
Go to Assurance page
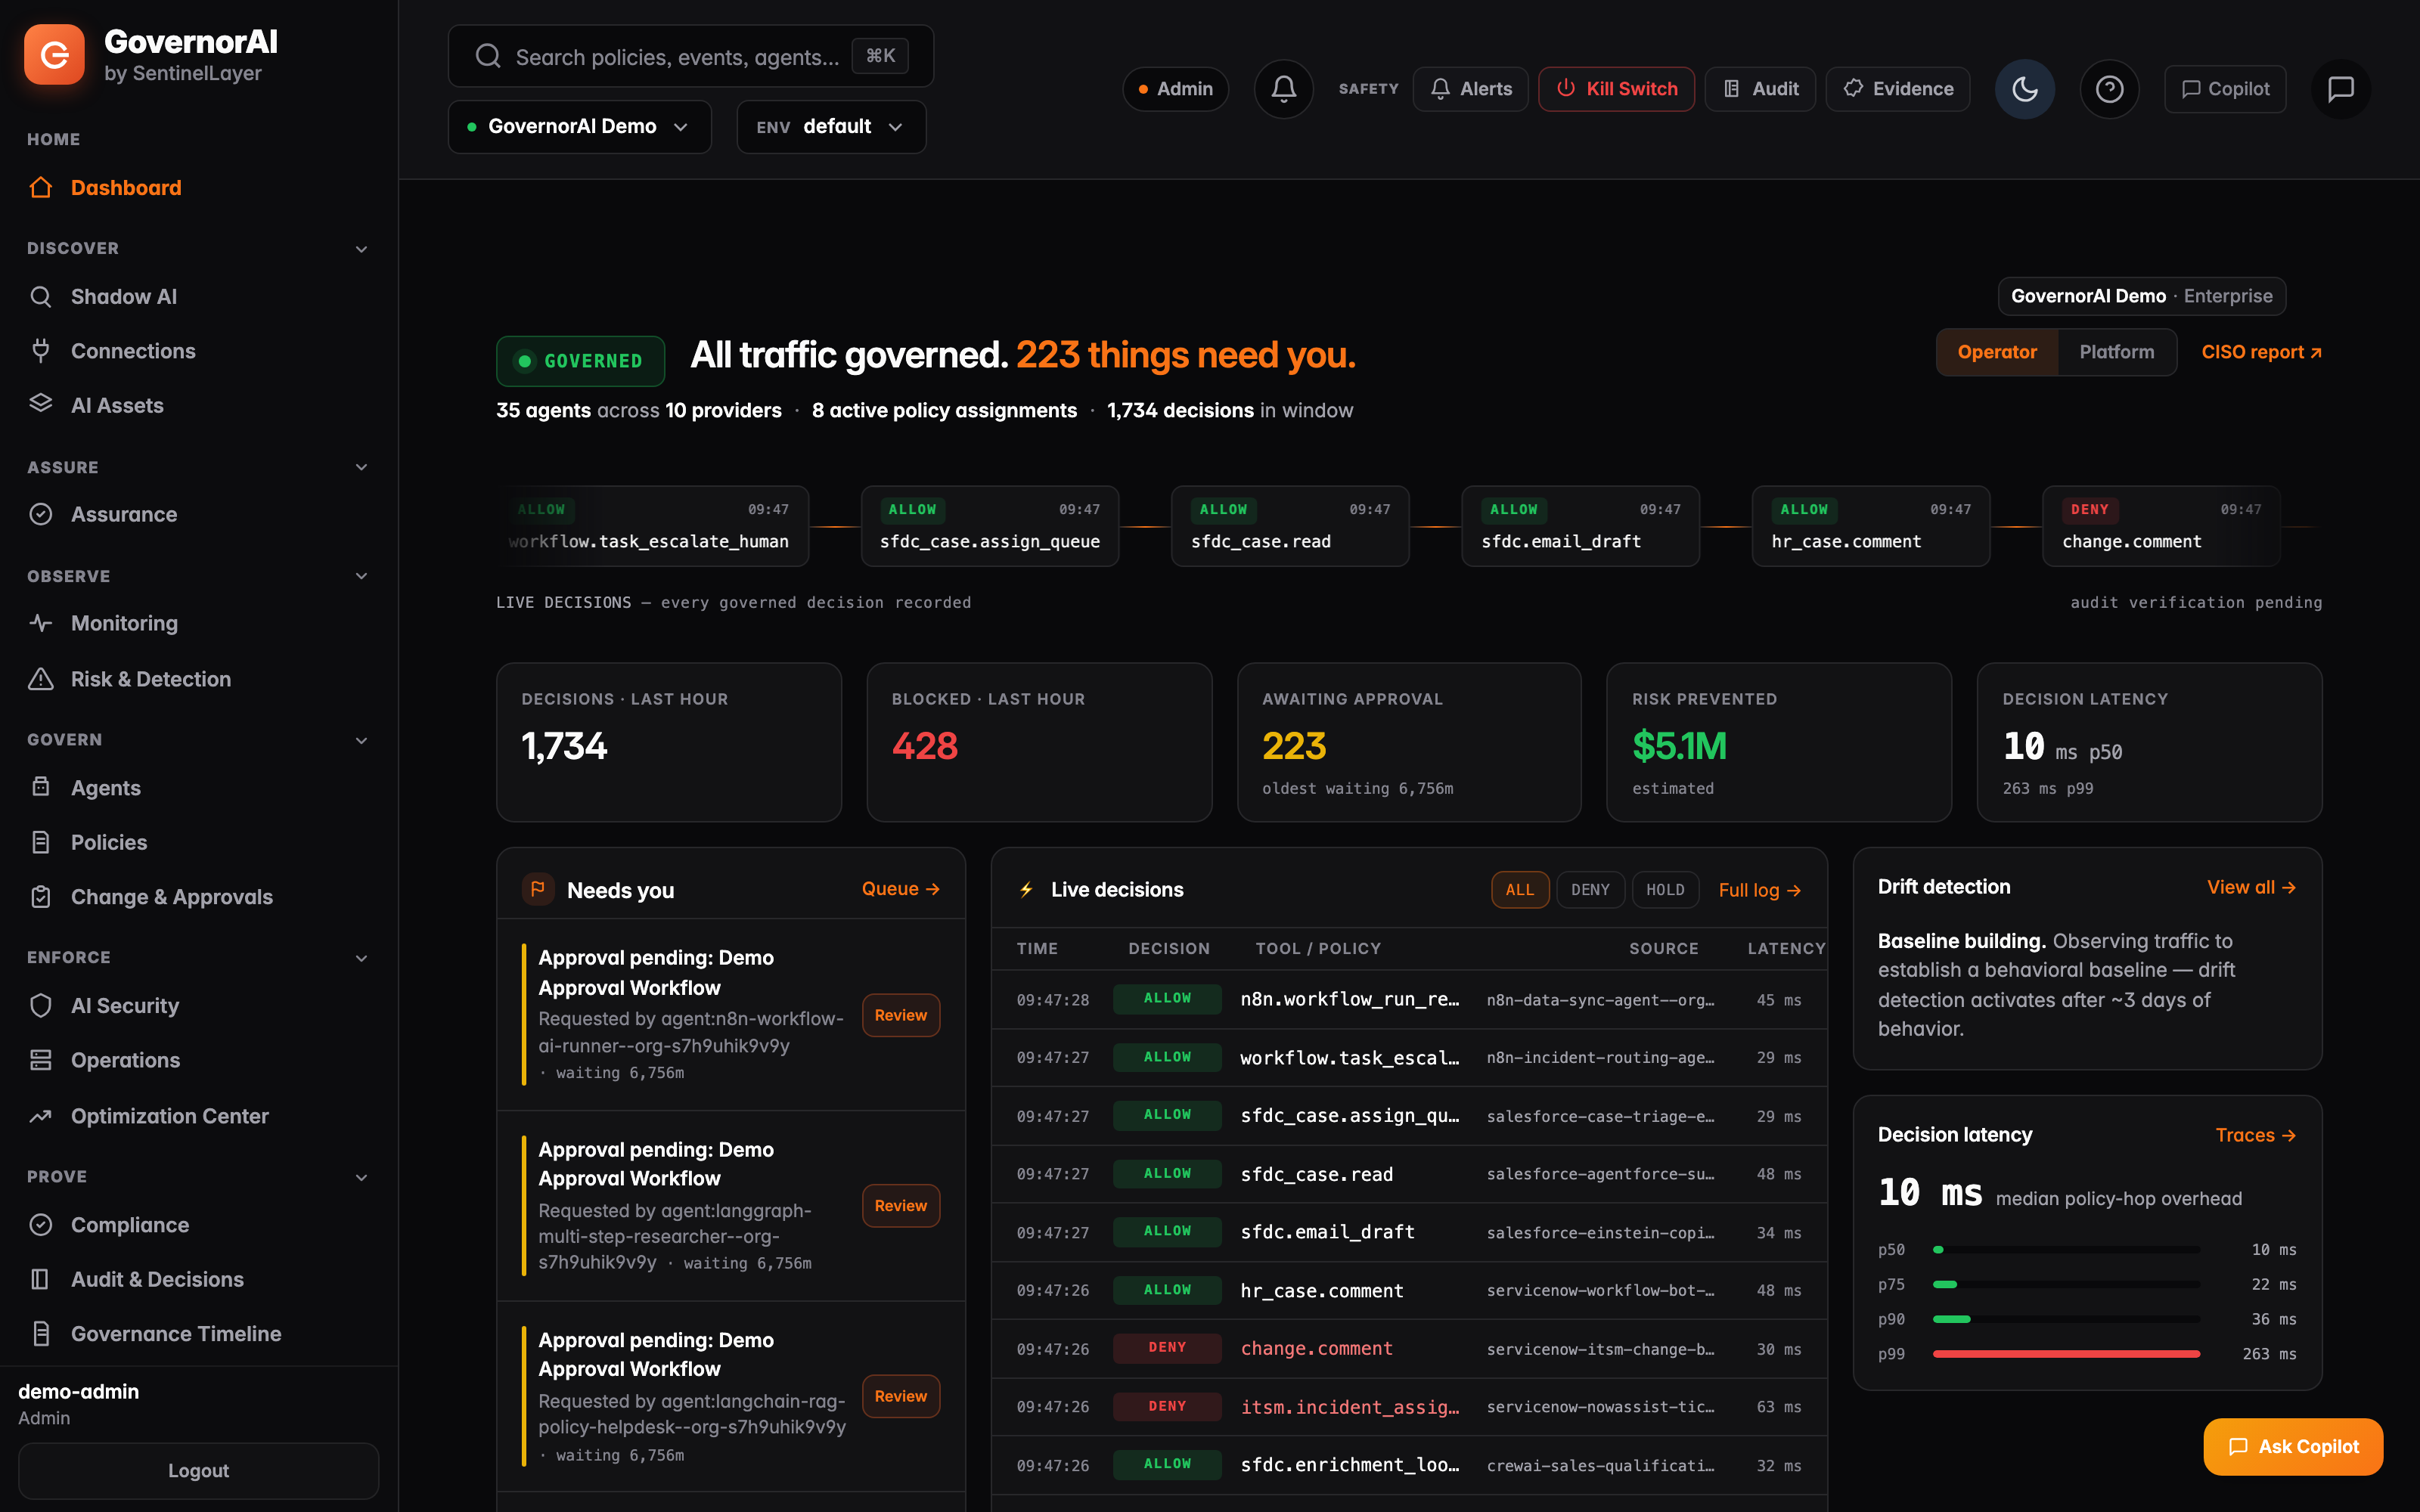coord(199,514)
